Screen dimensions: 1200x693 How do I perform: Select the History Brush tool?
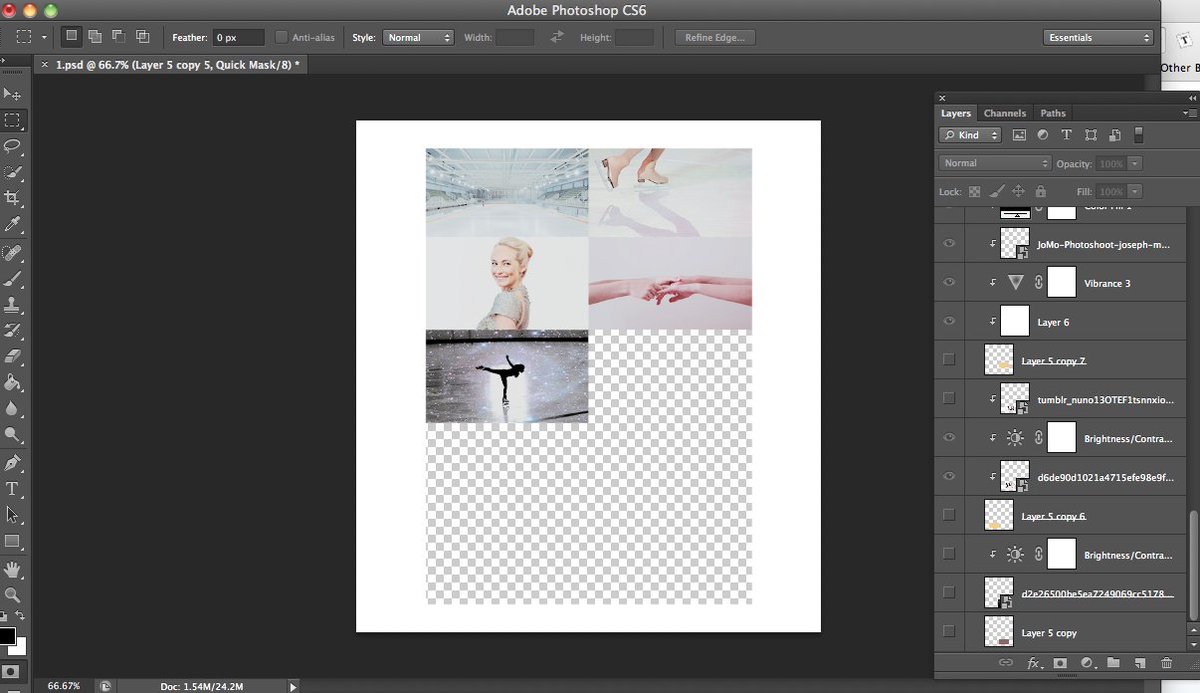click(x=13, y=330)
